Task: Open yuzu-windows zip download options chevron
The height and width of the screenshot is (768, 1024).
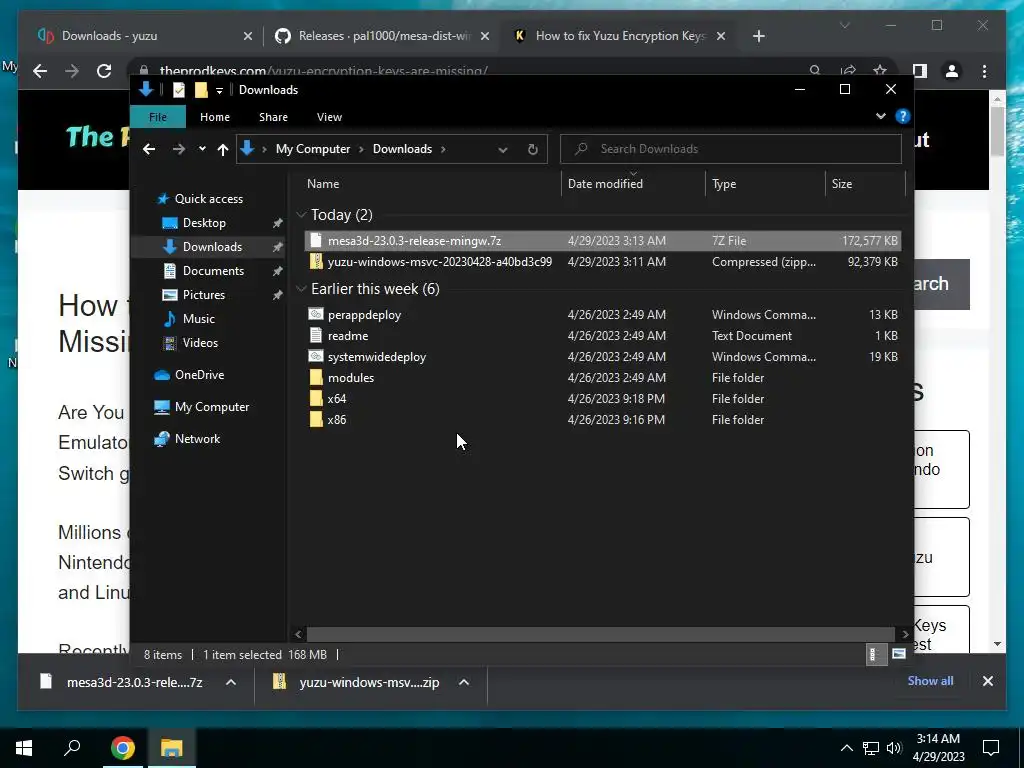Action: [x=464, y=682]
